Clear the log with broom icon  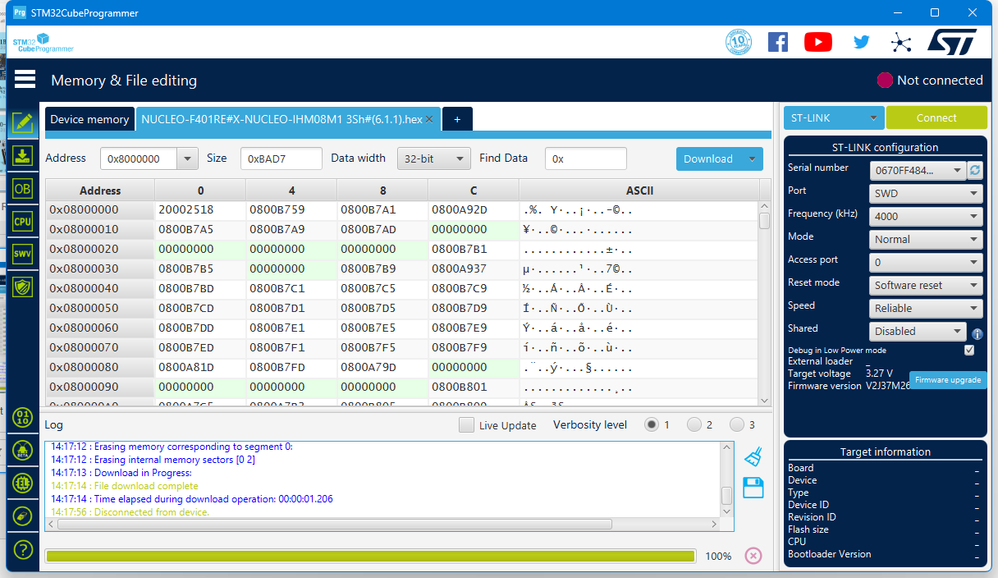(754, 456)
